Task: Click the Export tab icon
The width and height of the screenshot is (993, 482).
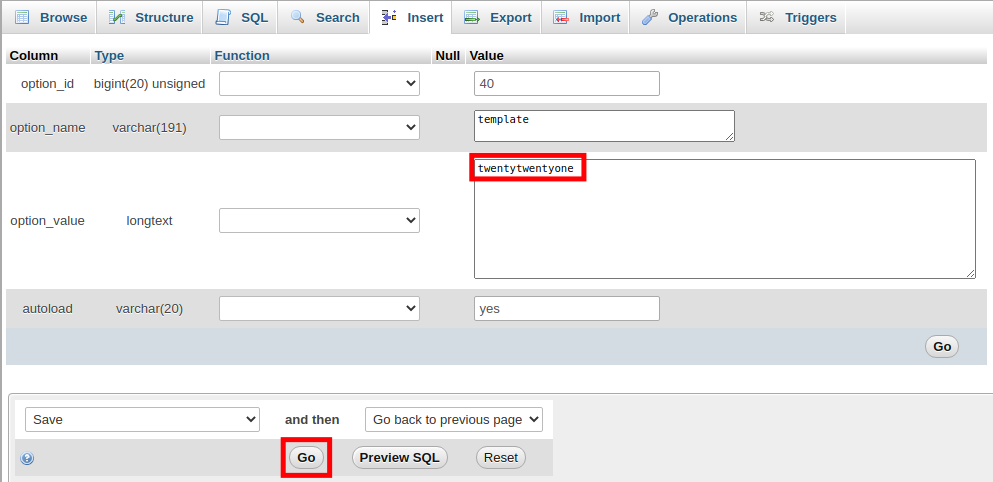Action: point(471,17)
